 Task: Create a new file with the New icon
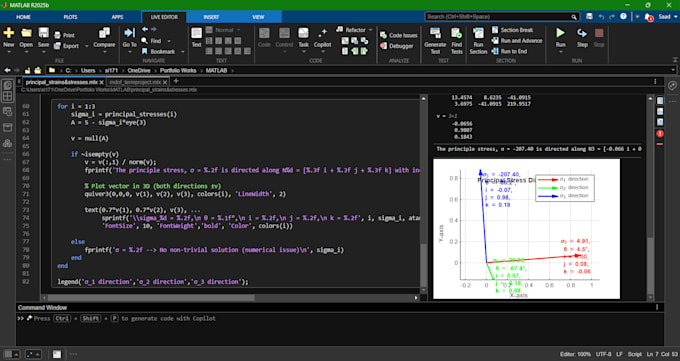tap(9, 33)
